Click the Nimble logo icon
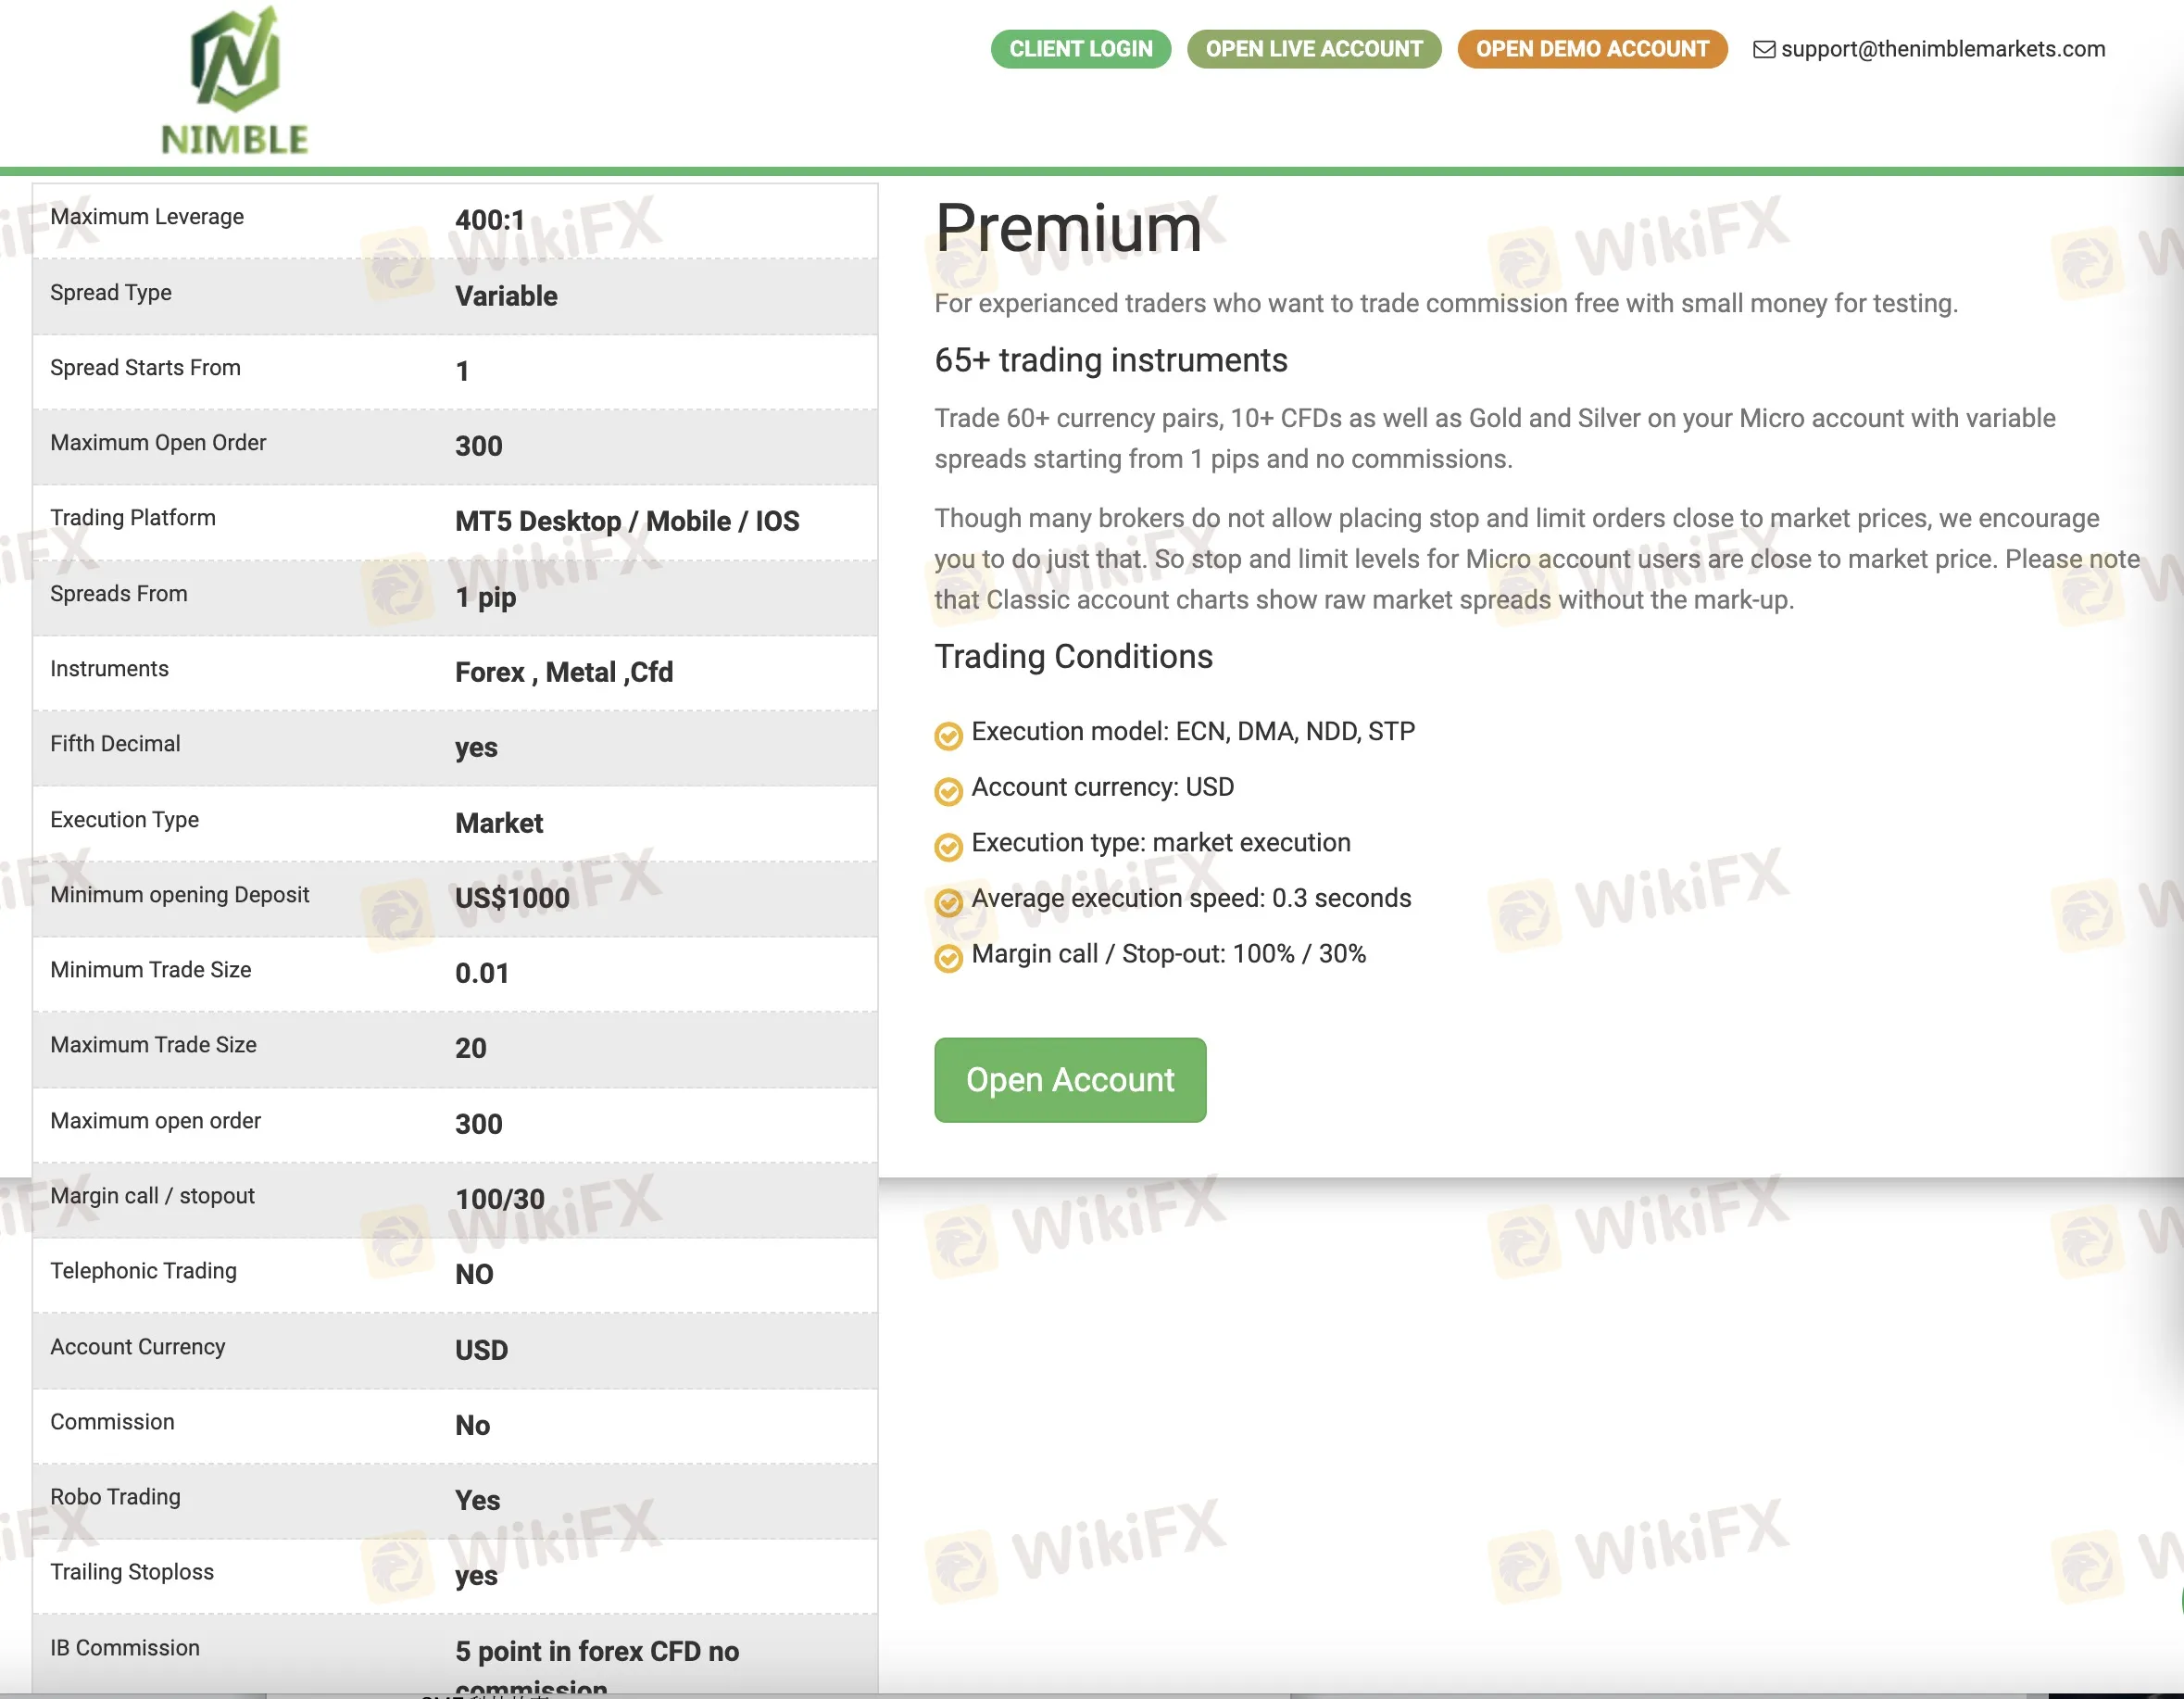The image size is (2184, 1699). coord(235,60)
